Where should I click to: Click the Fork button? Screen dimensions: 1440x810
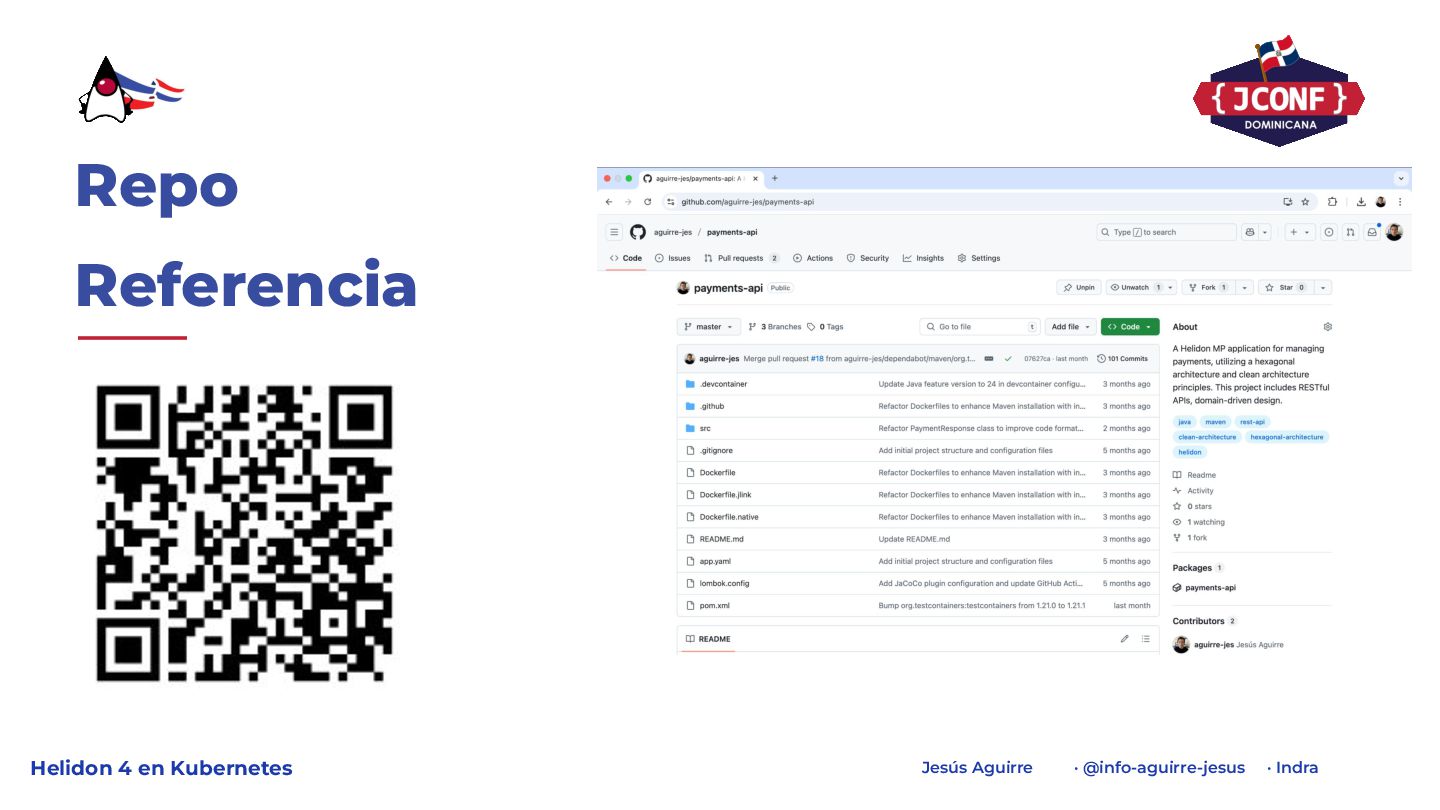pos(1209,287)
